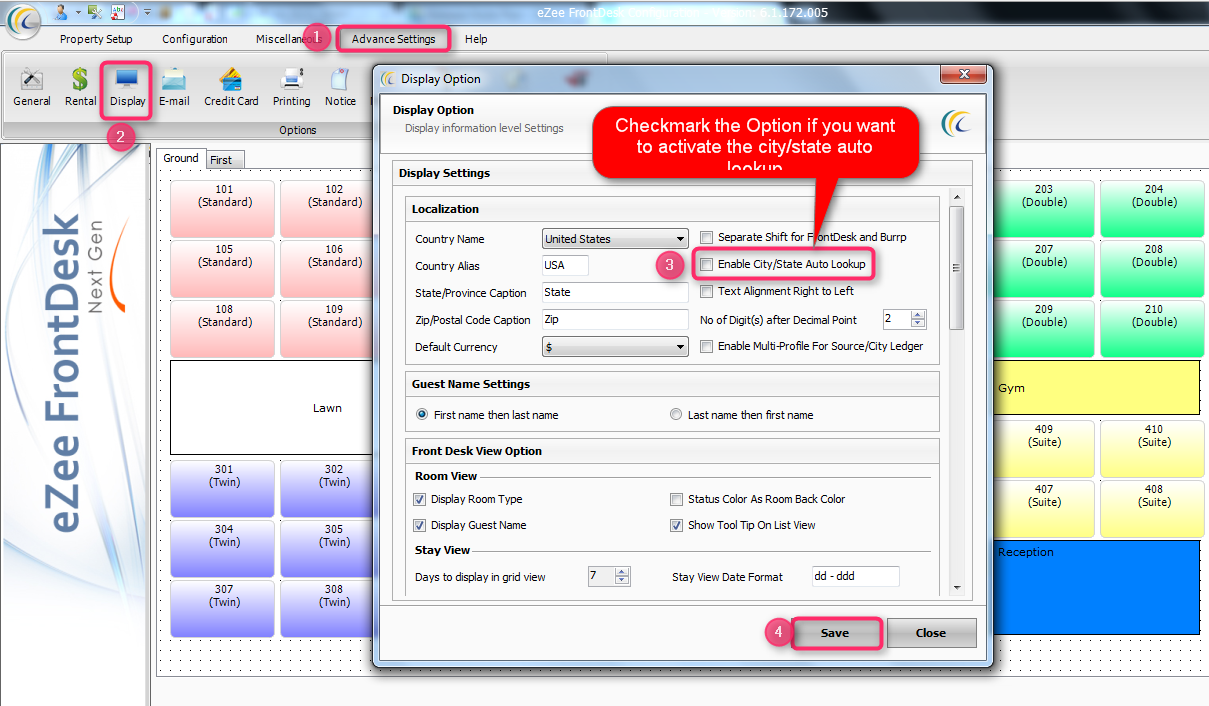Screen dimensions: 1209x706
Task: Open Help menu
Action: [x=476, y=39]
